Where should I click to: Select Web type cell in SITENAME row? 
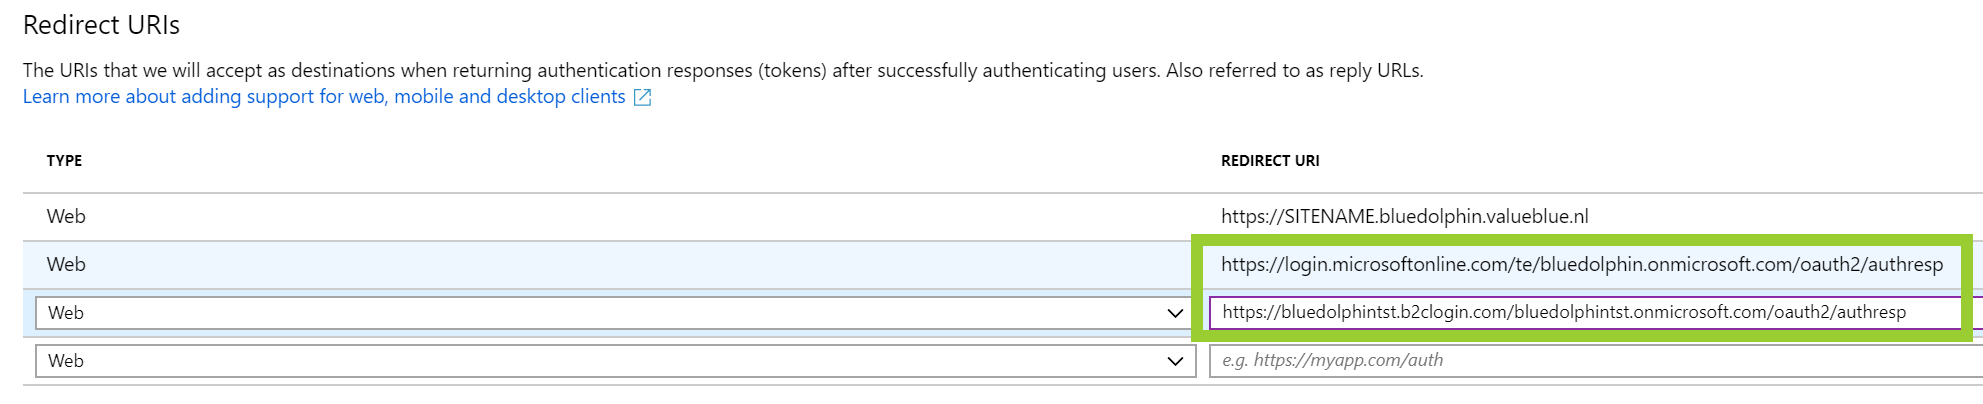pyautogui.click(x=66, y=216)
